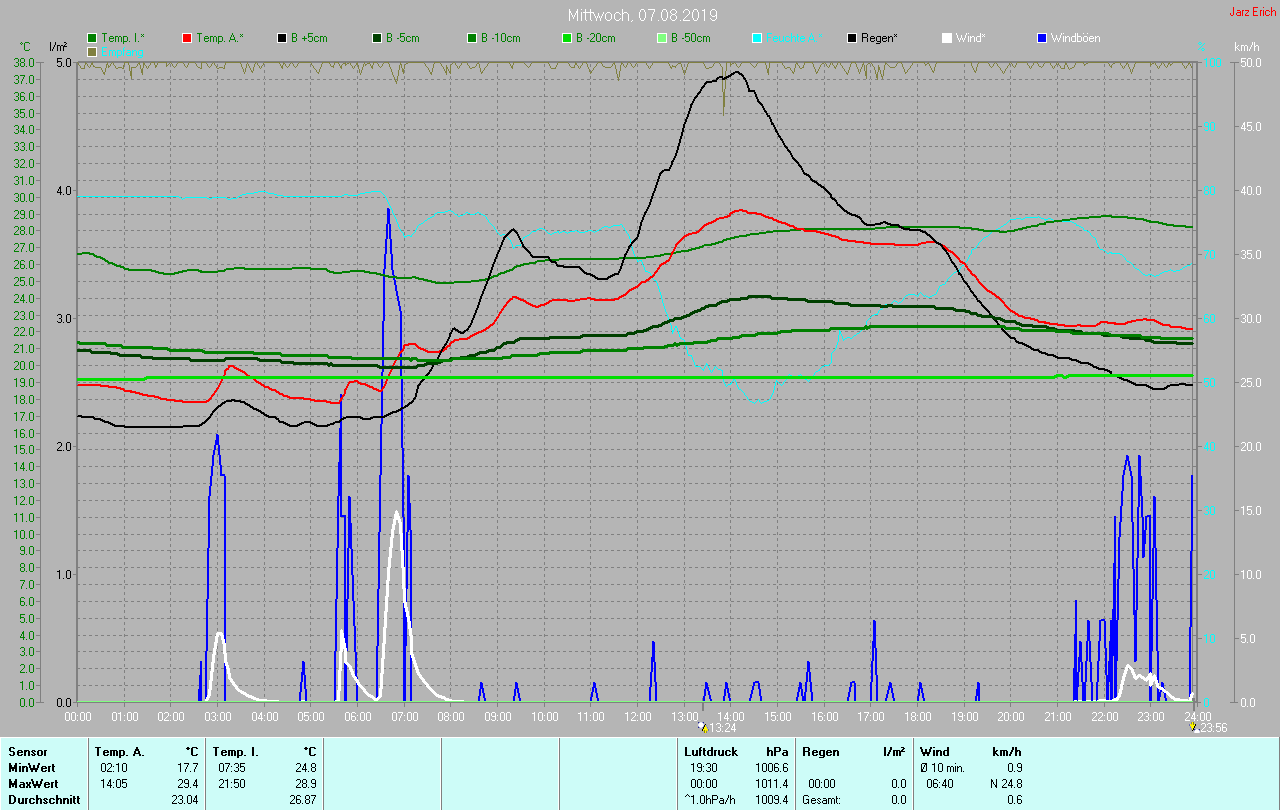Image resolution: width=1280 pixels, height=810 pixels.
Task: Pick the bright green B -20cm swatch
Action: click(x=566, y=38)
